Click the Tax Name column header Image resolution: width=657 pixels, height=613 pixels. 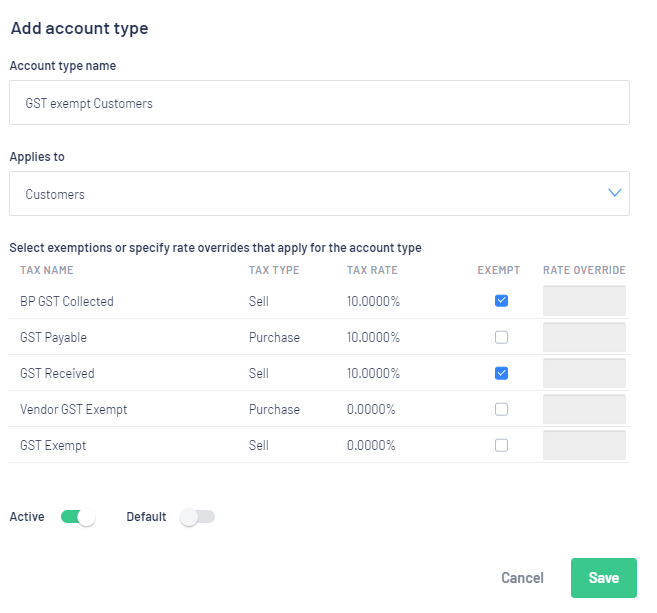tap(47, 270)
